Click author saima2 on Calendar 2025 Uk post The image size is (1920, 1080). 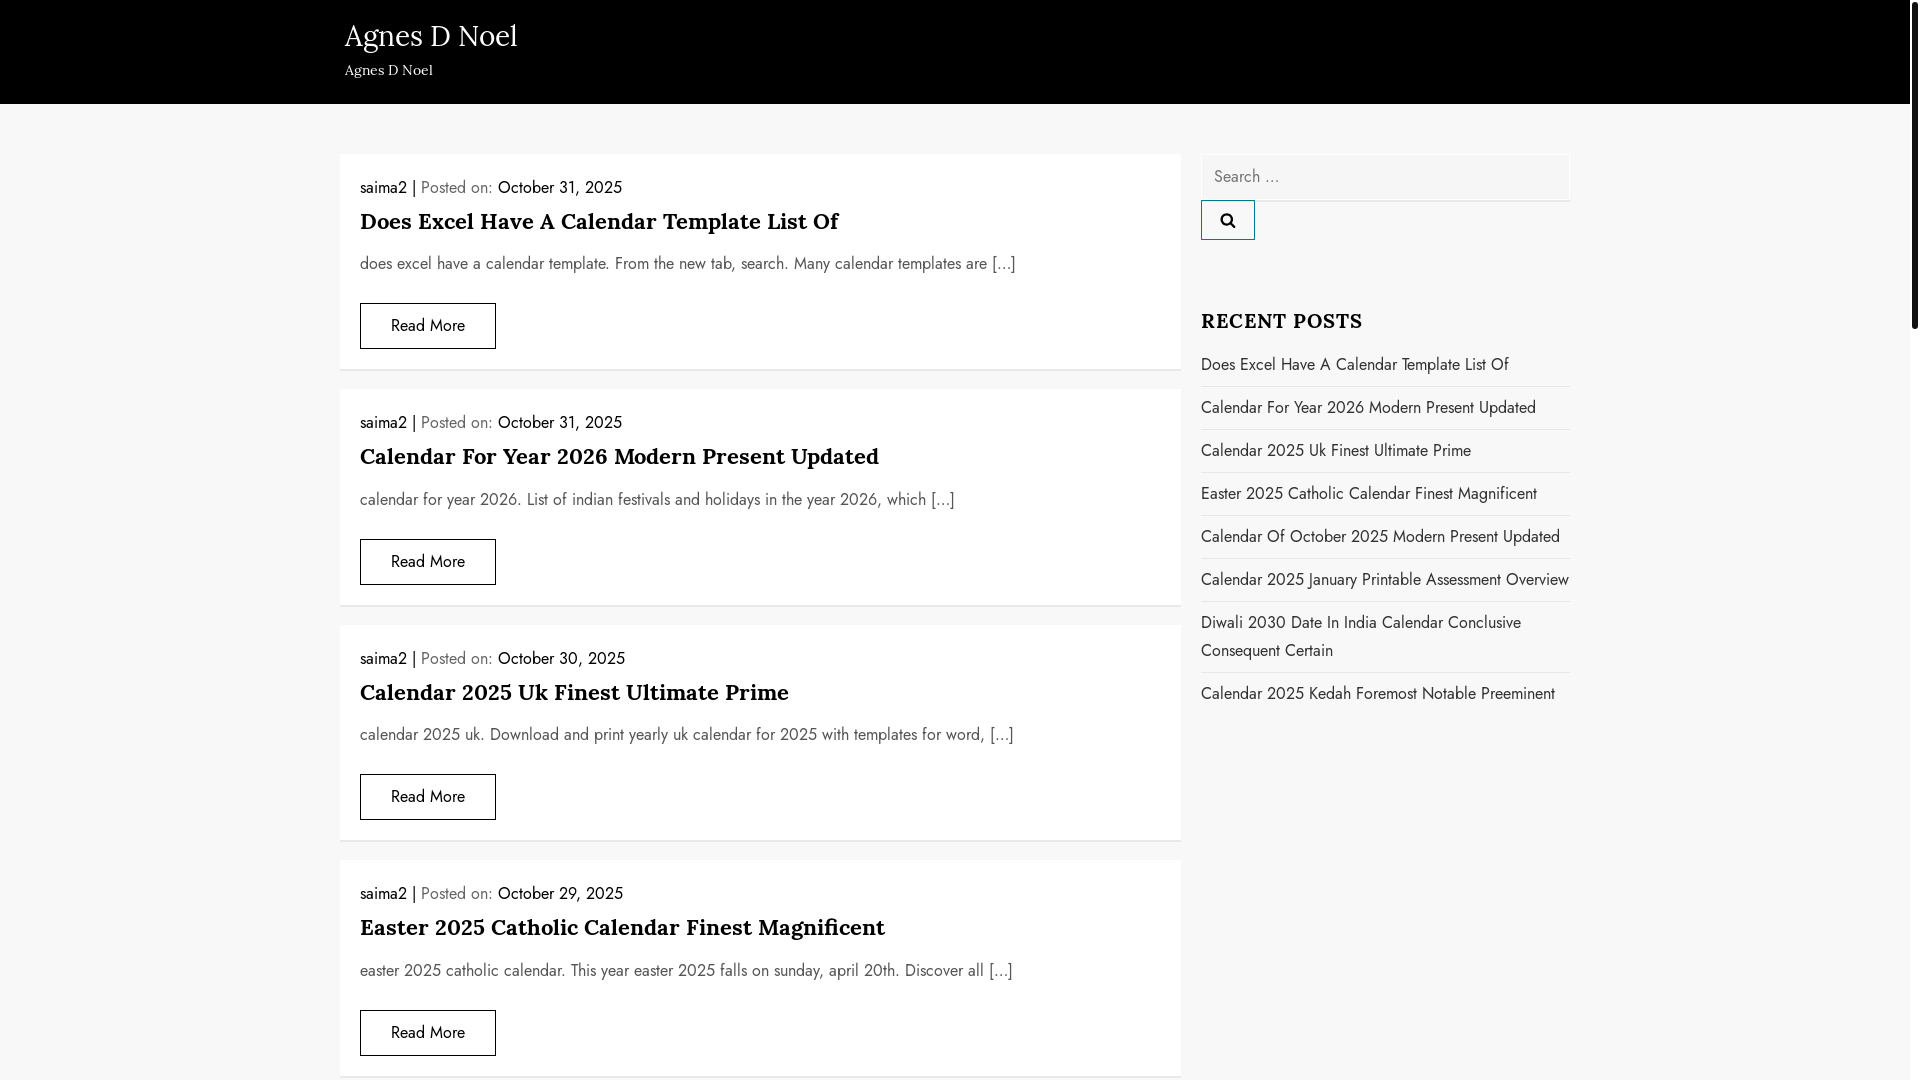(x=383, y=659)
